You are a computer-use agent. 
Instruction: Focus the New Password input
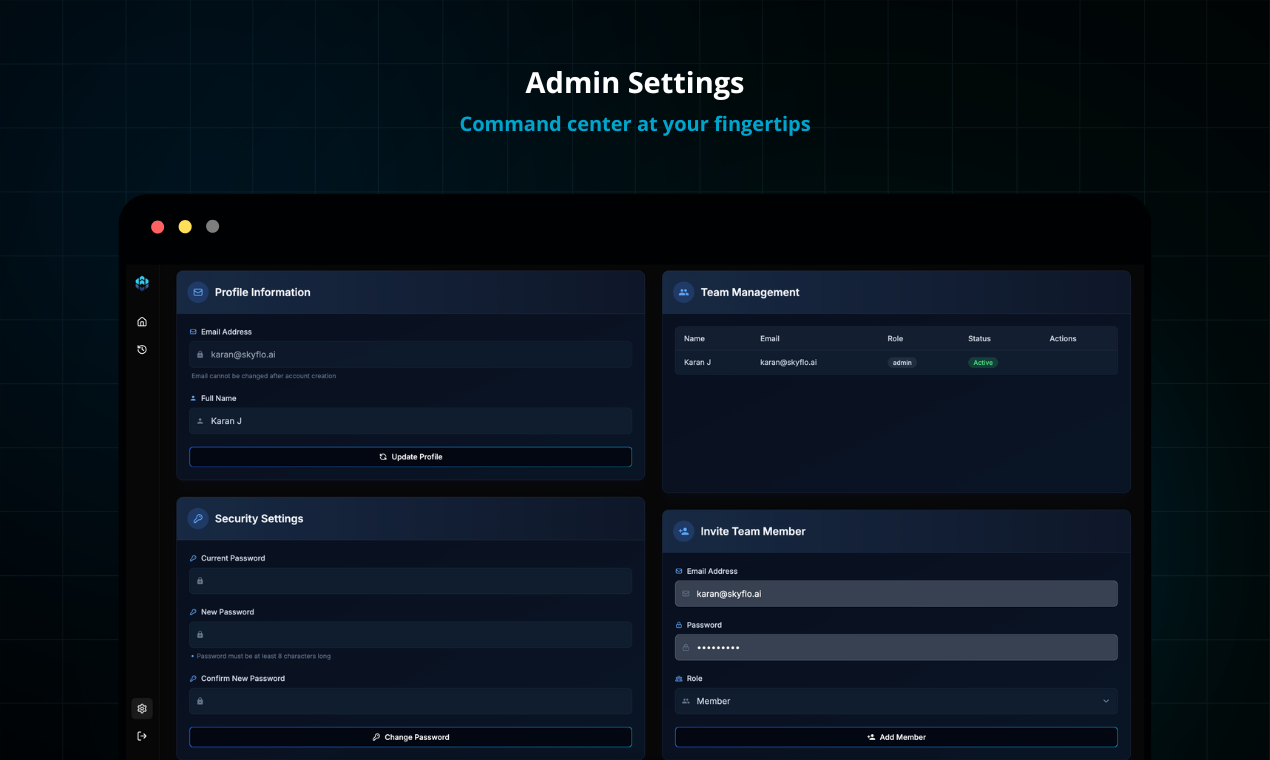coord(410,634)
